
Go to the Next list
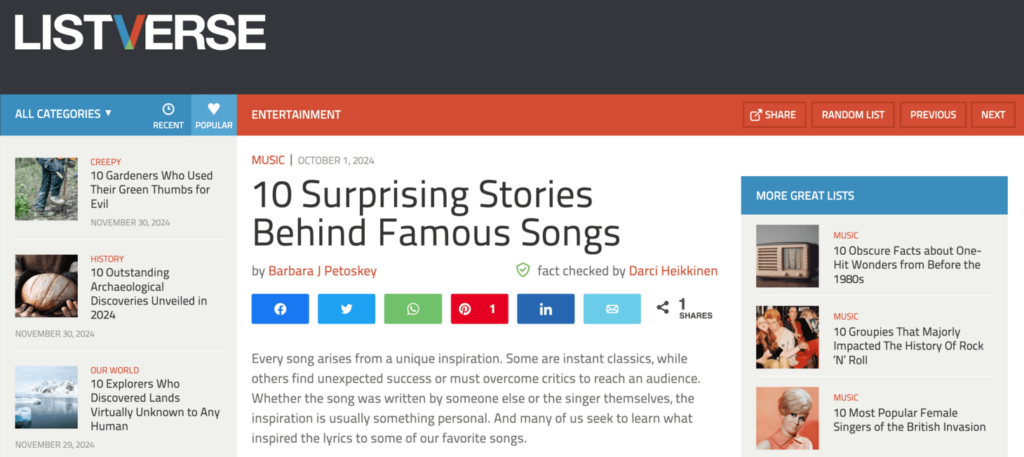(x=993, y=115)
